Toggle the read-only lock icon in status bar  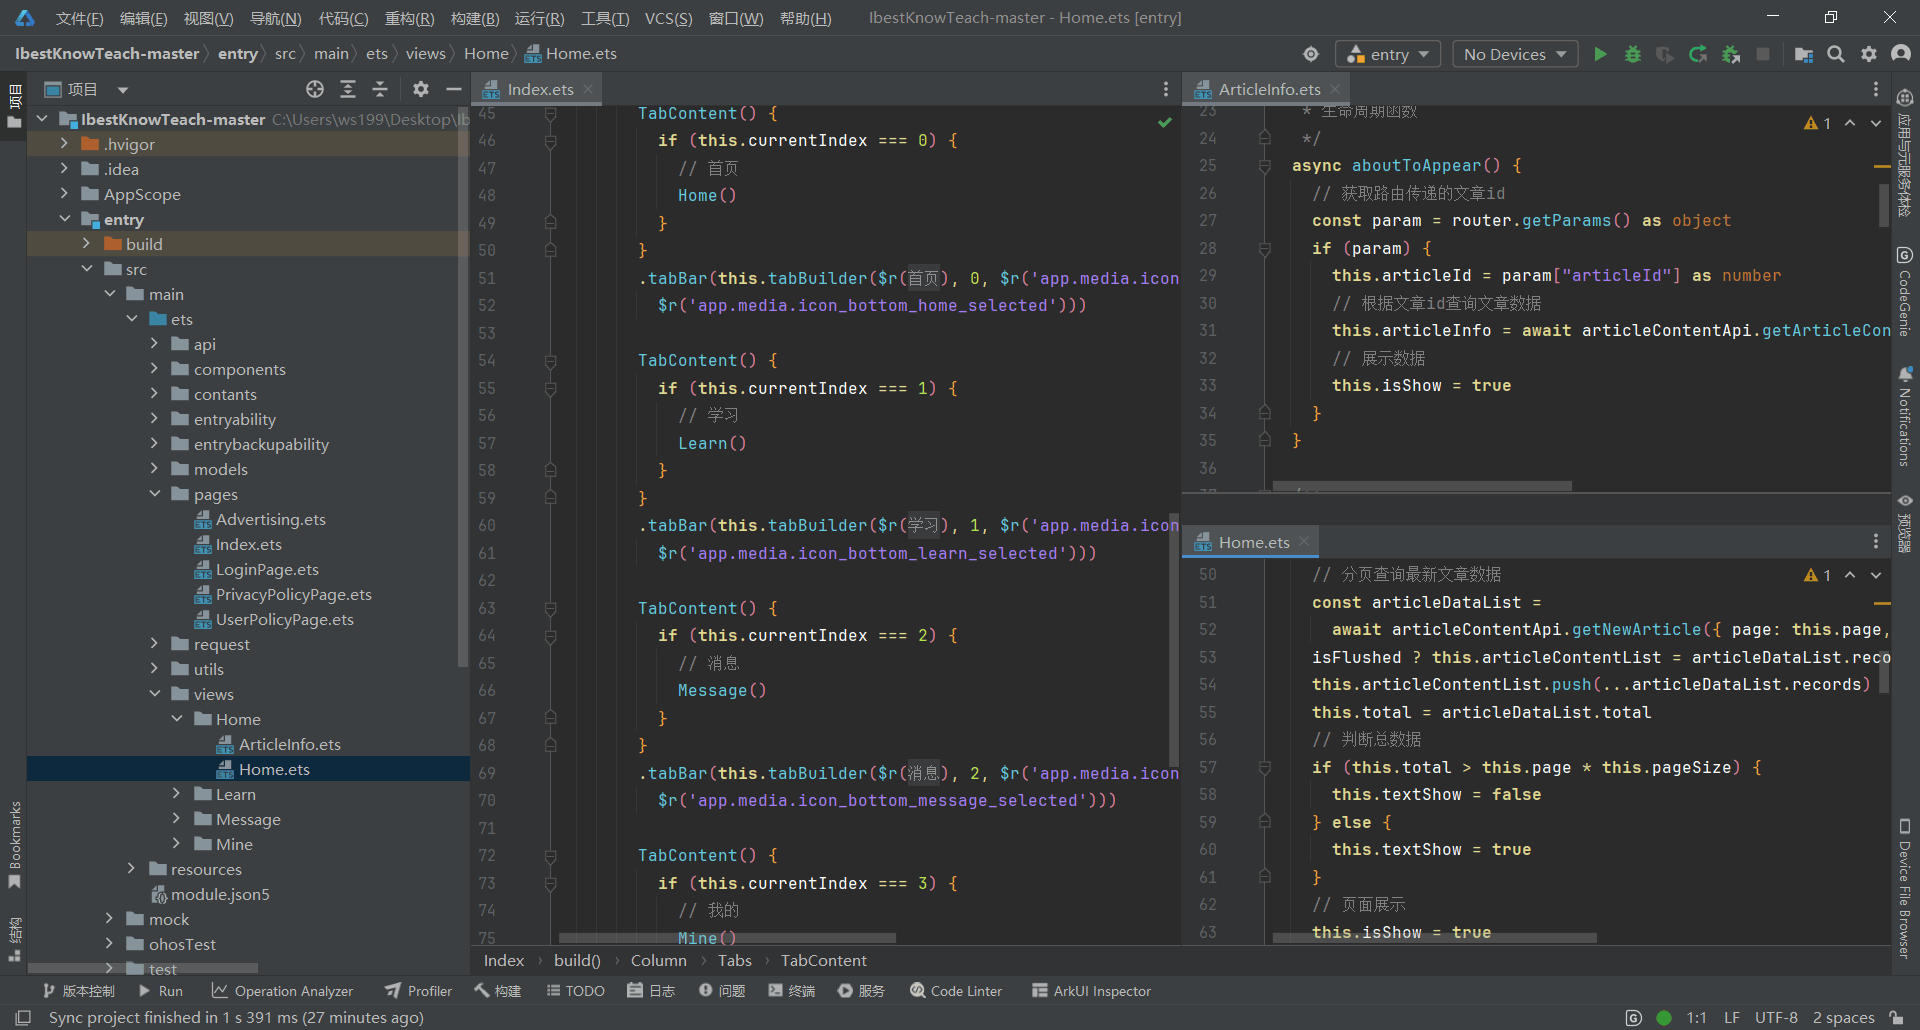tap(1897, 1017)
